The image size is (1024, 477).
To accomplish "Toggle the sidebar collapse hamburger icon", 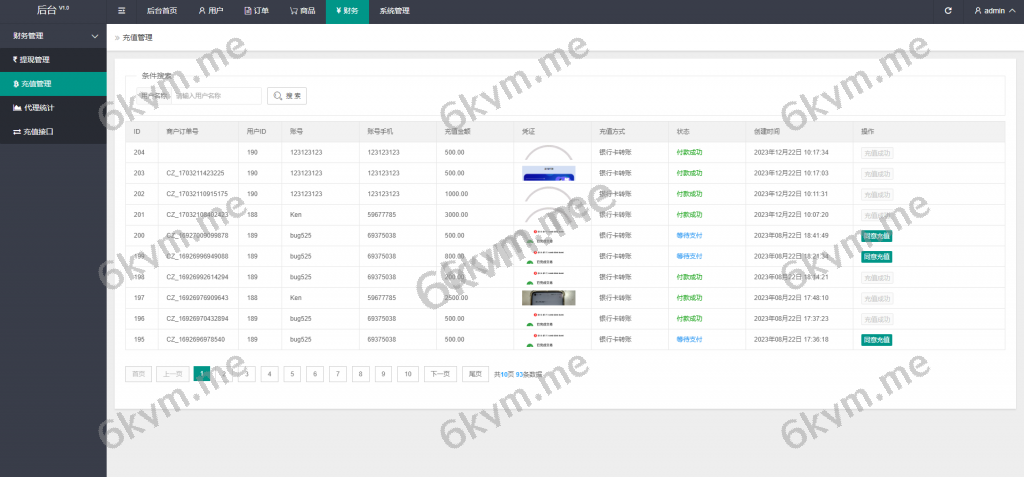I will (121, 11).
